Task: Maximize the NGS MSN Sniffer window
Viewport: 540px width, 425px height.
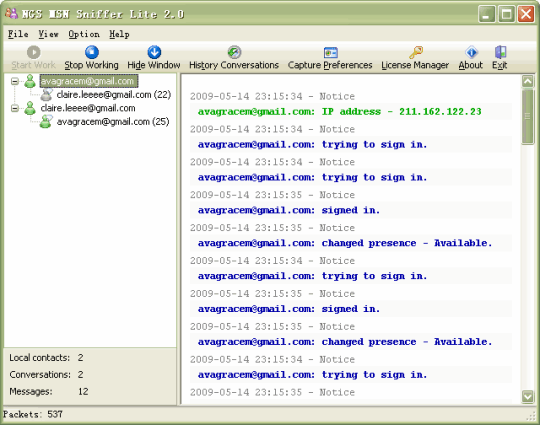Action: [507, 14]
